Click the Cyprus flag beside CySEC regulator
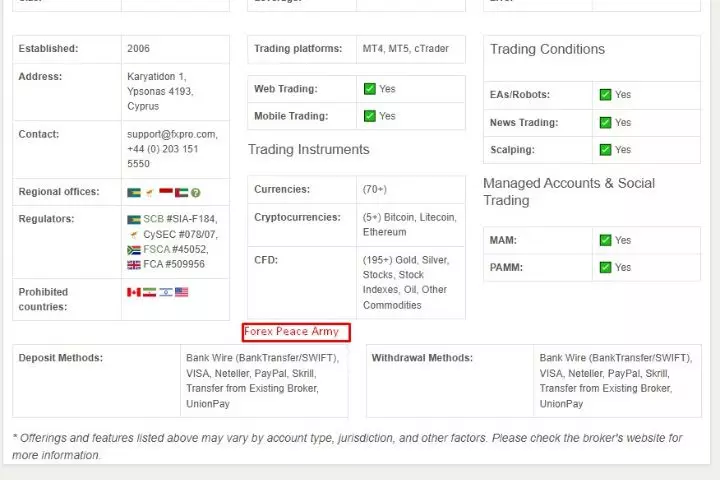The image size is (720, 480). 134,235
